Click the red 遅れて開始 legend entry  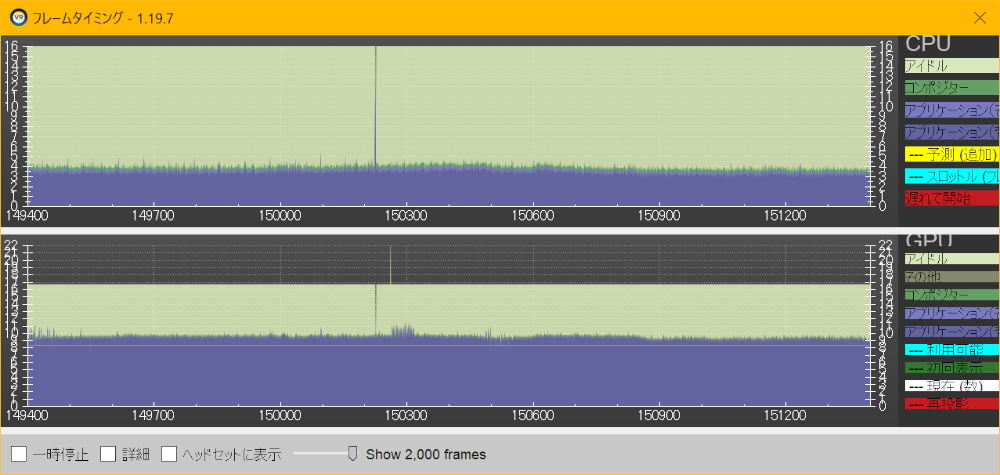click(x=952, y=198)
